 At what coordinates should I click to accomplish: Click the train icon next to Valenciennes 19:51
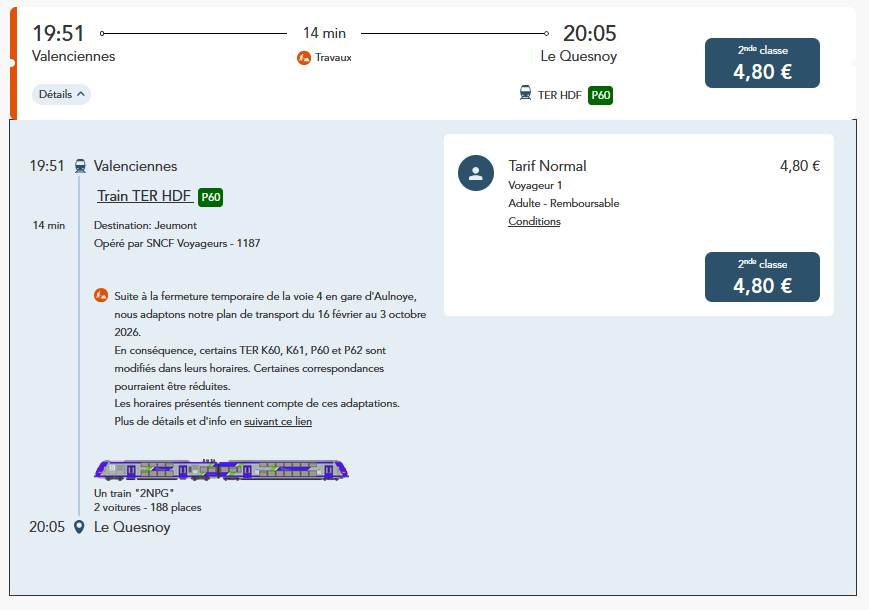point(80,166)
